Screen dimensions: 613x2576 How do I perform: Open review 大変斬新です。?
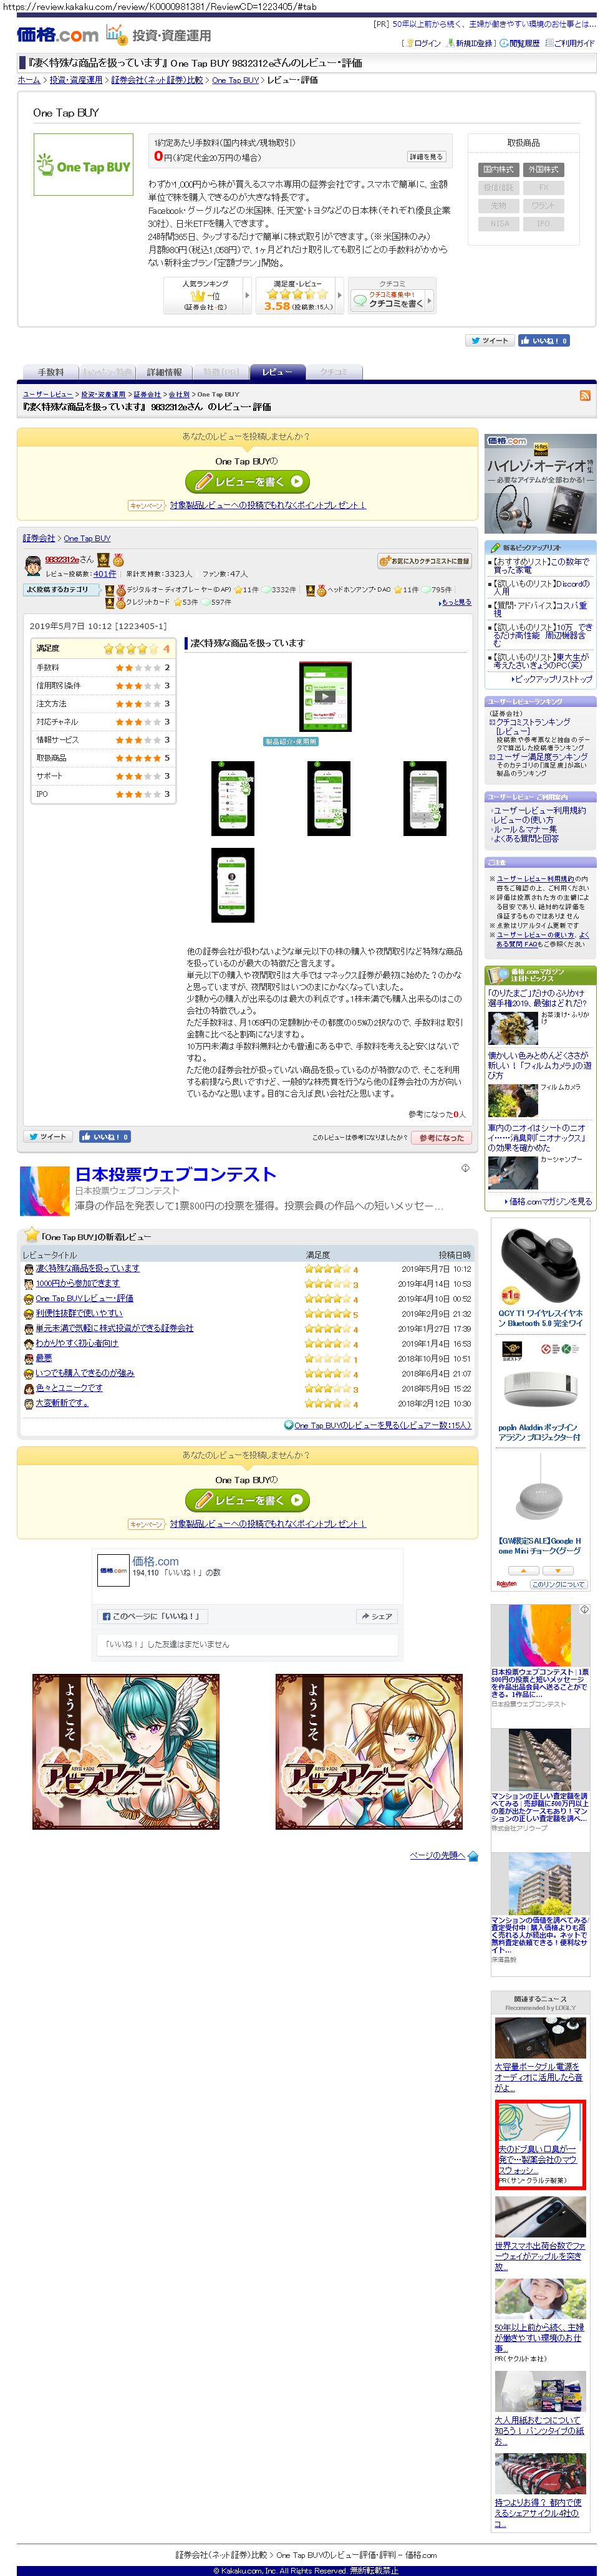point(62,1403)
